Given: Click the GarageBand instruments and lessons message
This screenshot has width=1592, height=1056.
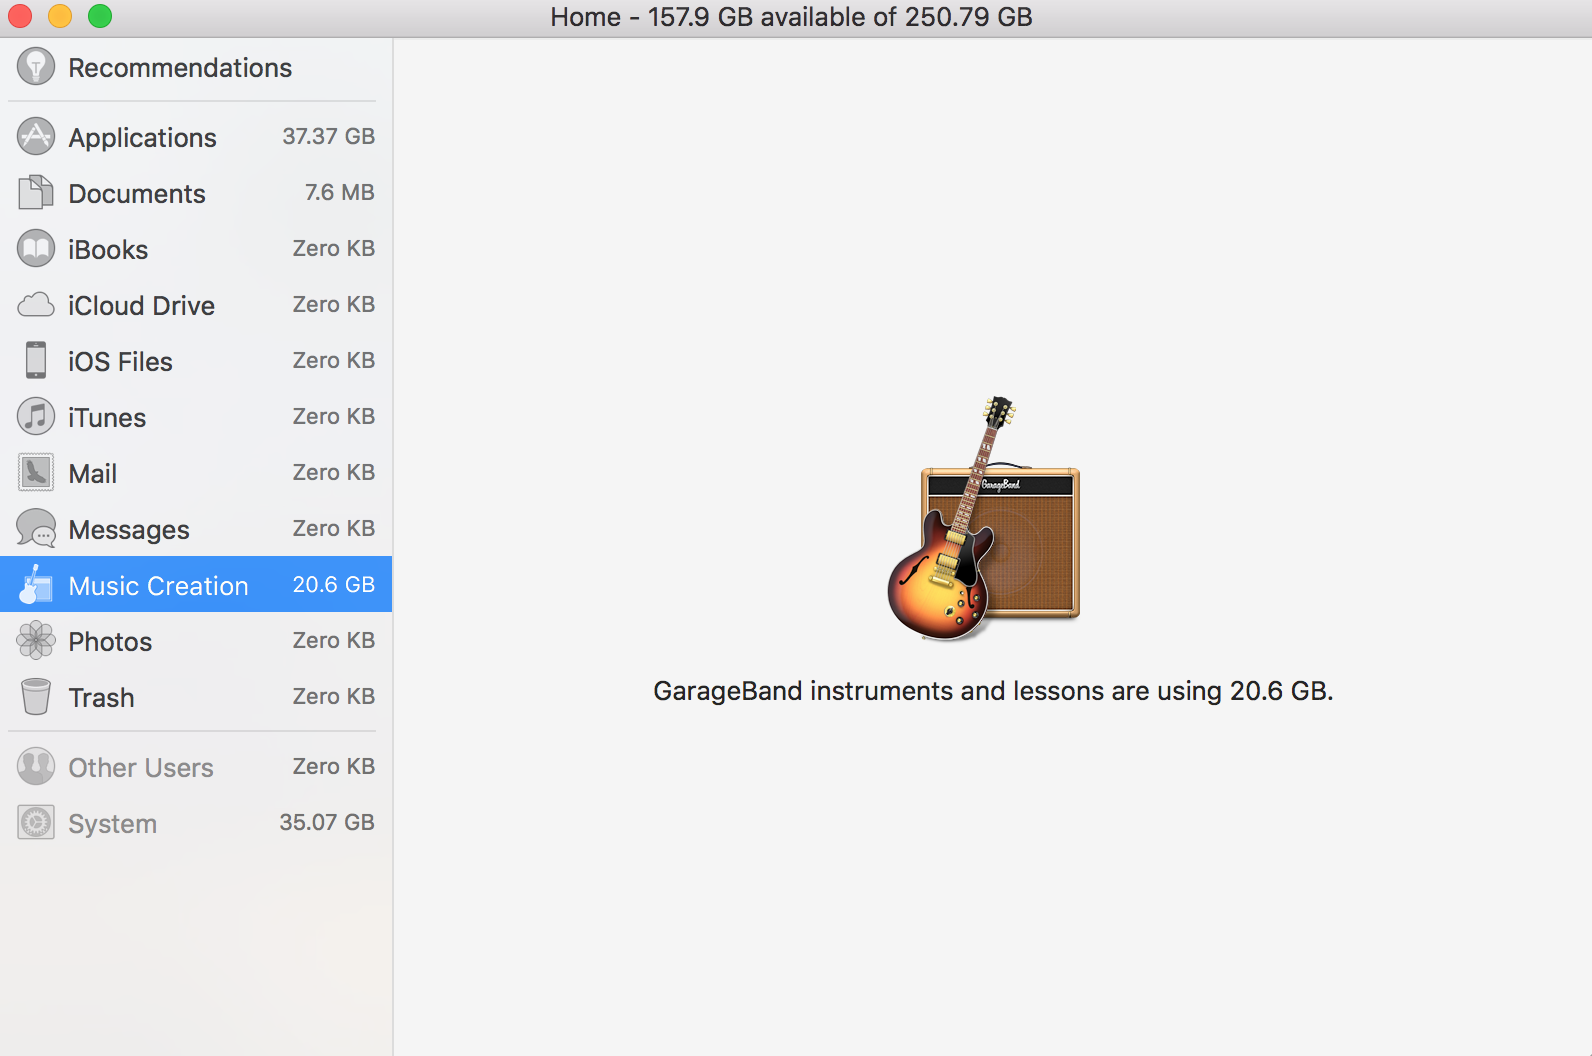Looking at the screenshot, I should pyautogui.click(x=993, y=691).
